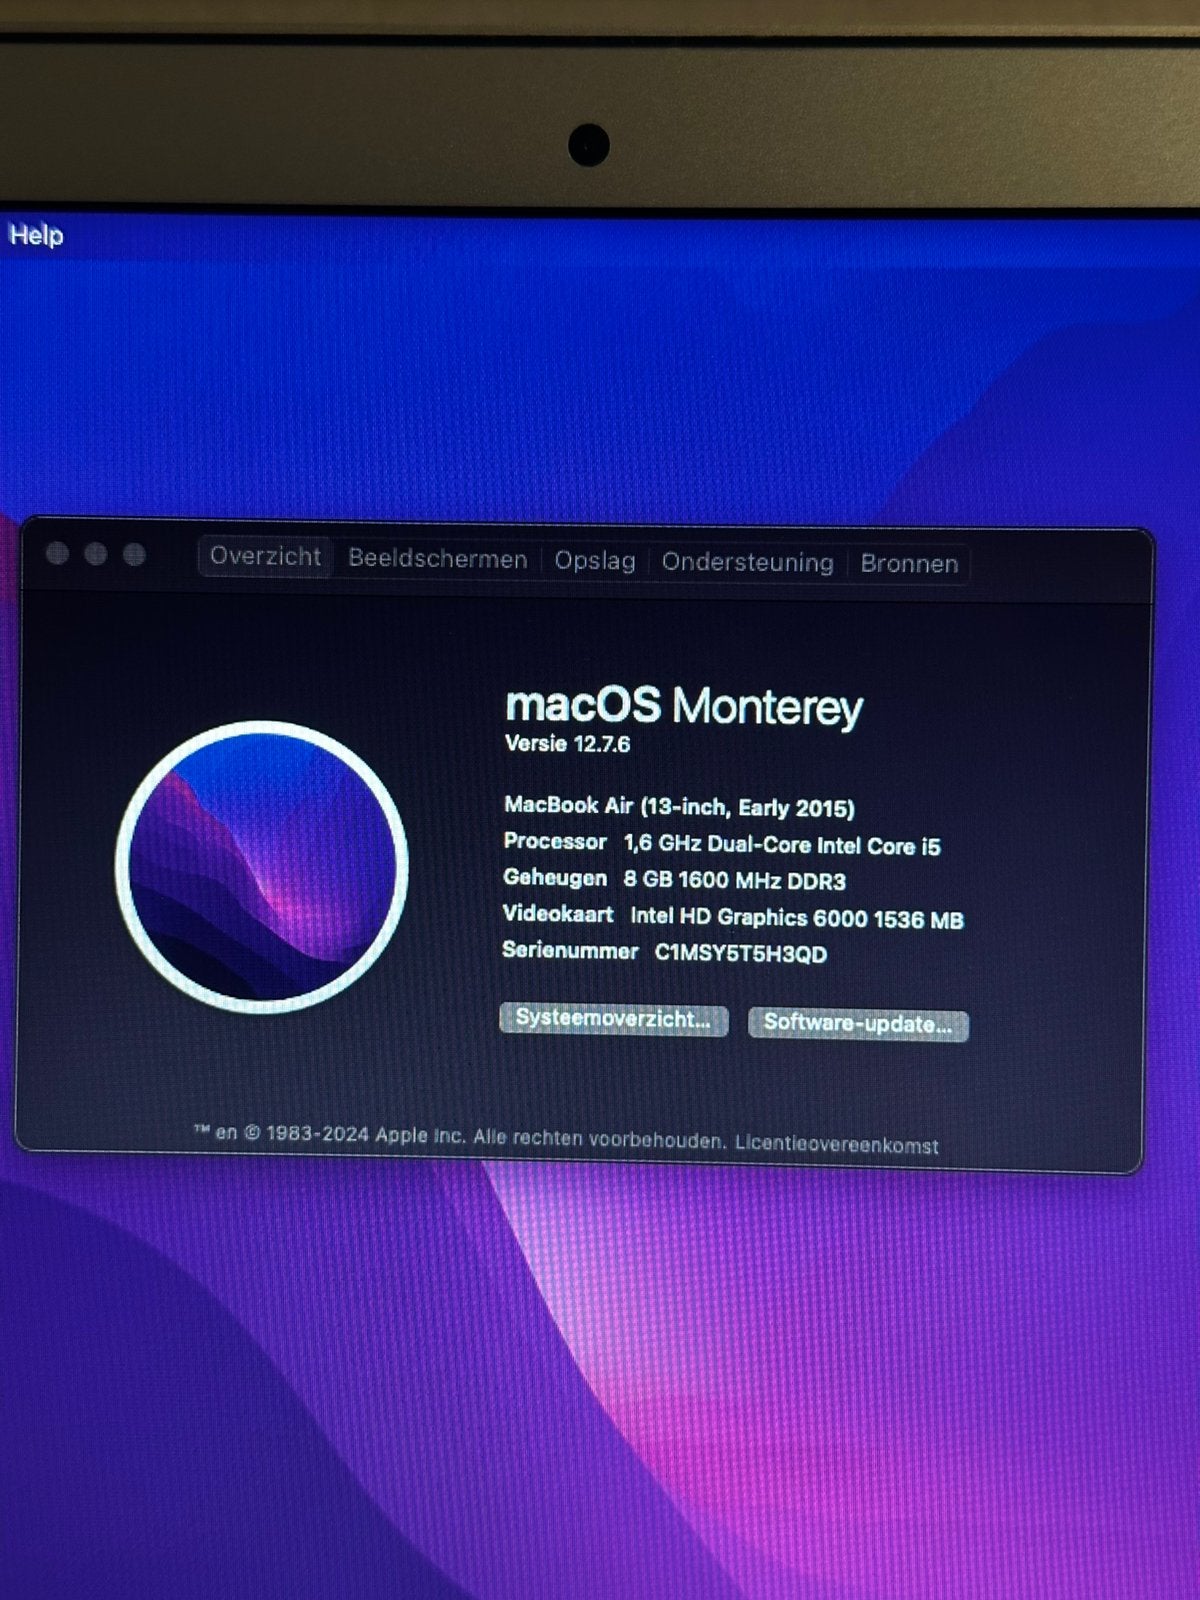This screenshot has width=1200, height=1600.
Task: Close the About This Mac window
Action: point(58,553)
